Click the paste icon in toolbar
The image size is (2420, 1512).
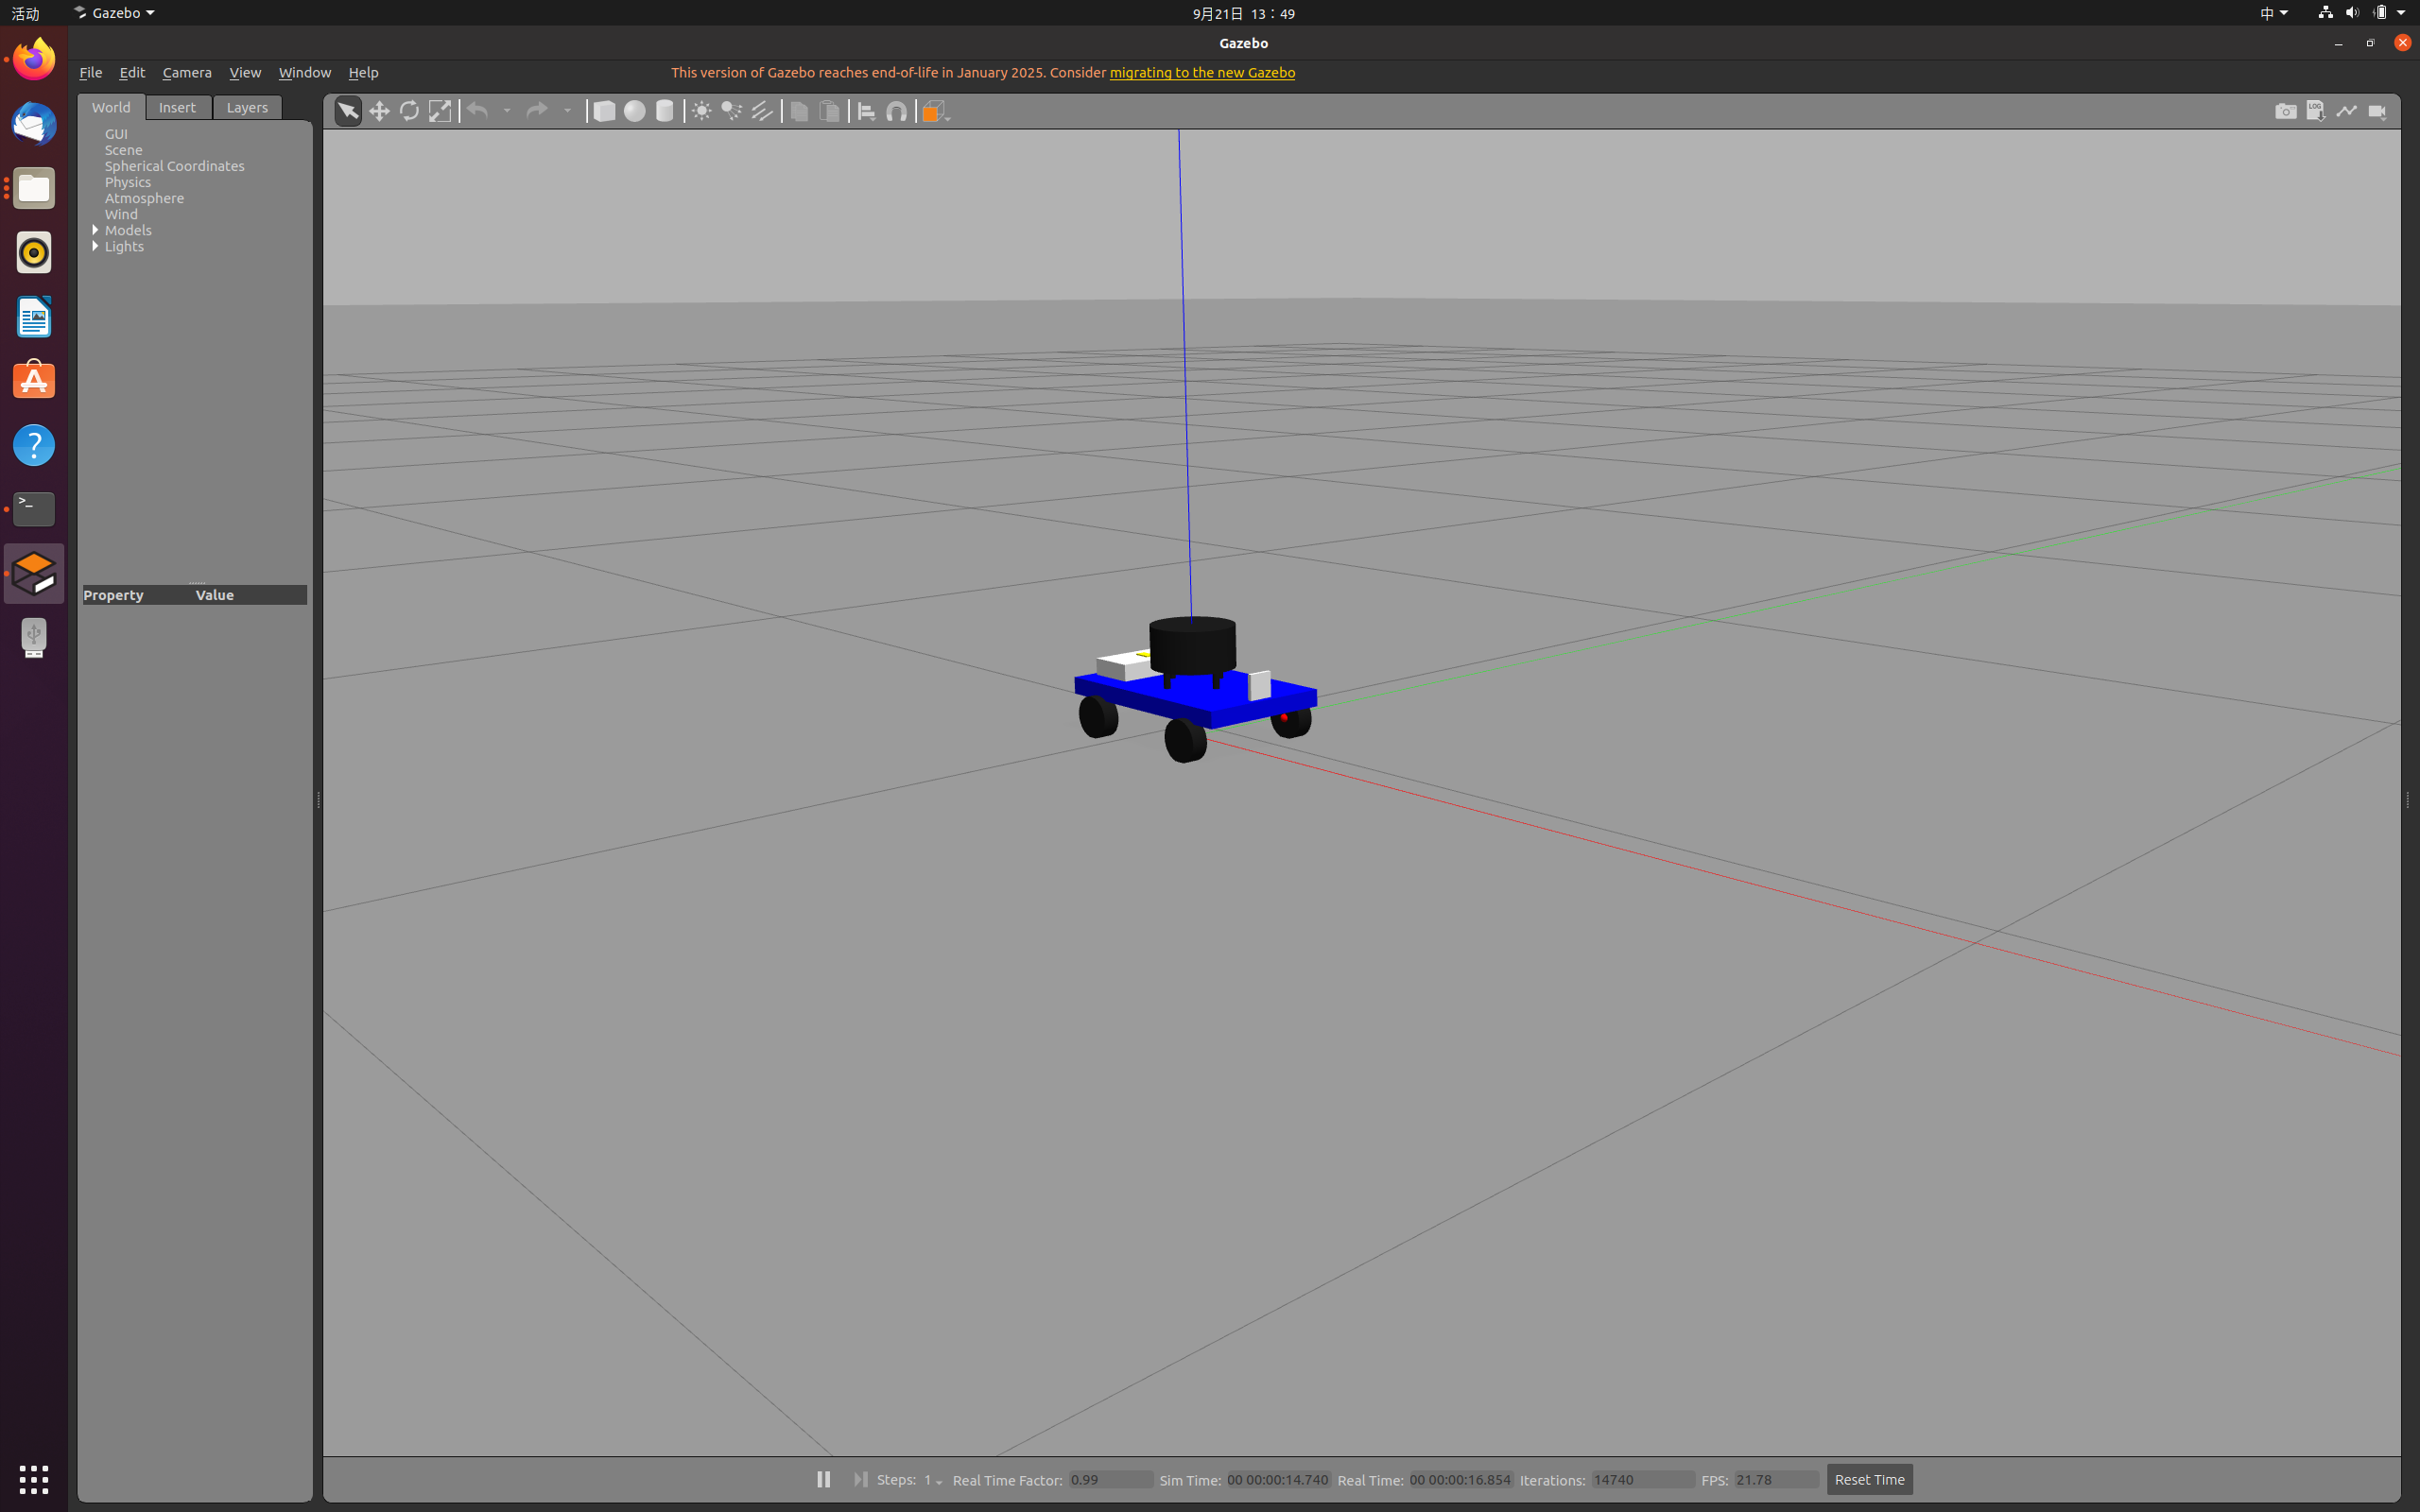coord(829,111)
